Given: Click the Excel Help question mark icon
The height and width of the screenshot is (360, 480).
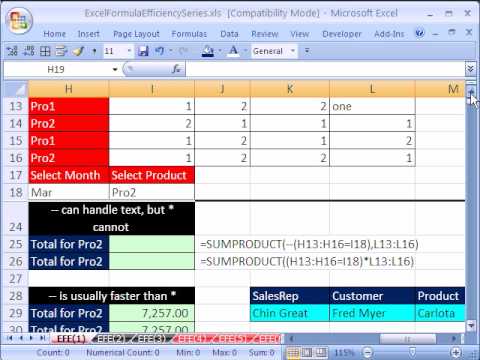Looking at the screenshot, I should (x=420, y=33).
